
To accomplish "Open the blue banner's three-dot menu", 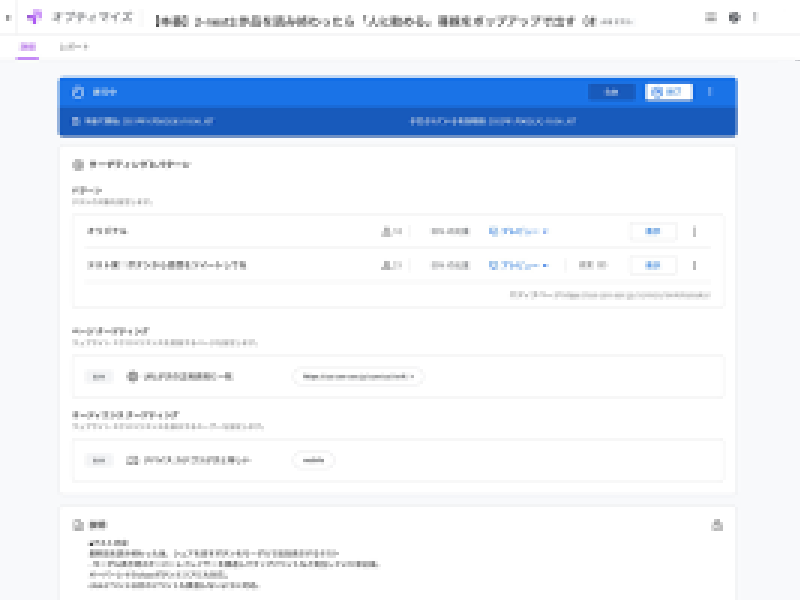I will (710, 92).
